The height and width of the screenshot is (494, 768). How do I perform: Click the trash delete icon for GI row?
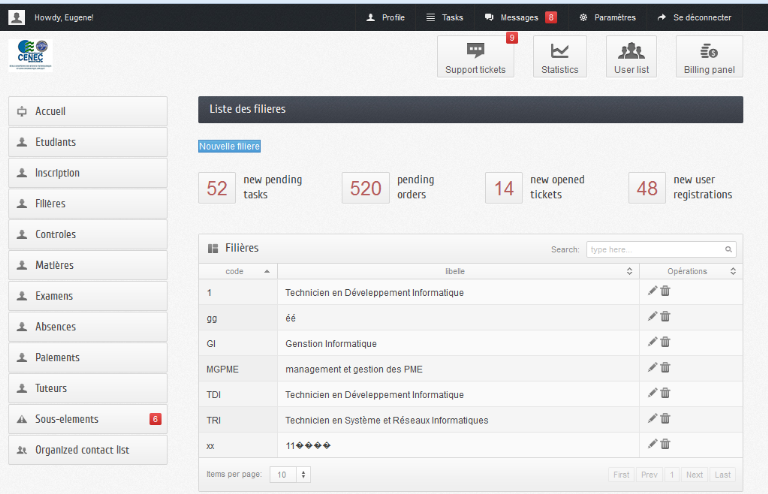click(x=665, y=342)
